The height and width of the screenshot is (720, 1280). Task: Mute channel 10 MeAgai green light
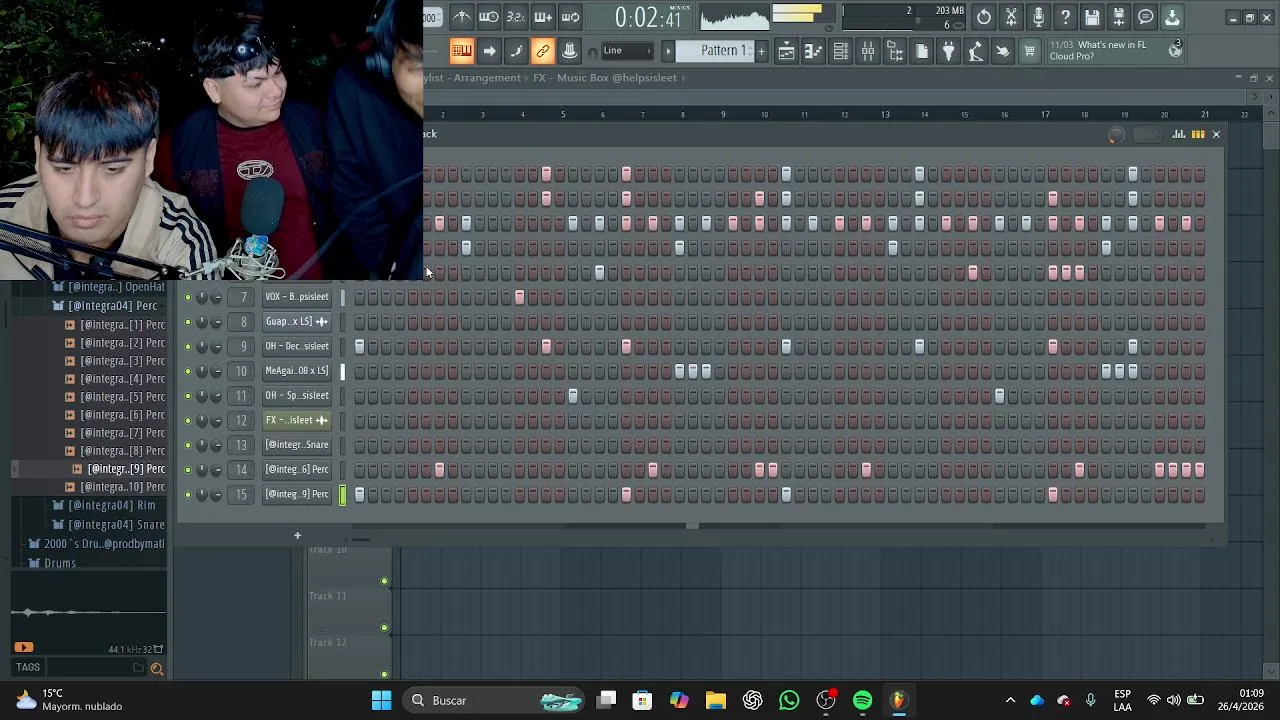point(187,371)
